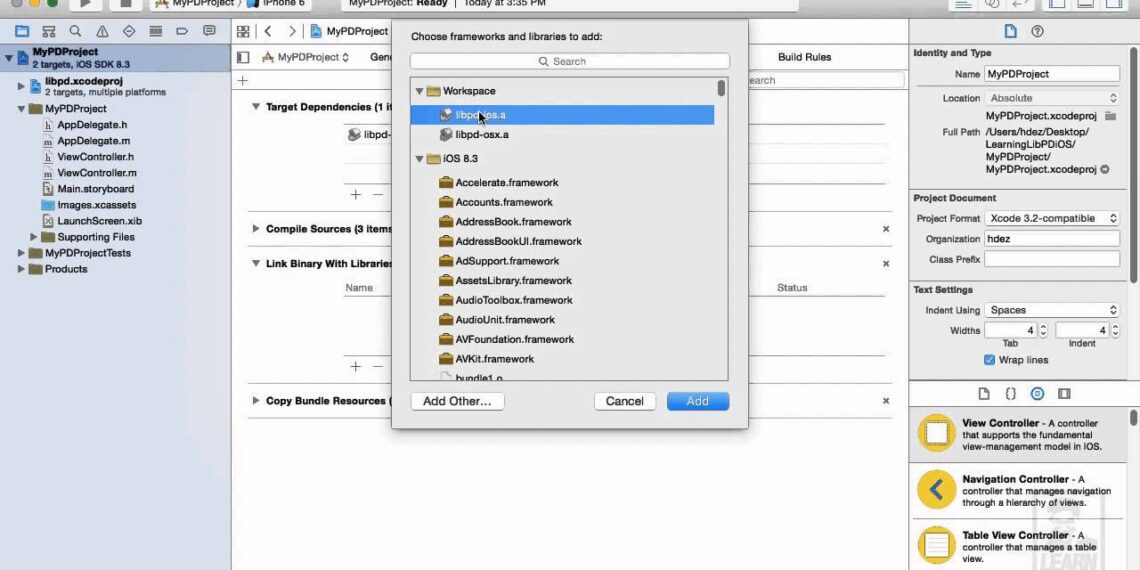Delete the Compile Sources phase with x
The height and width of the screenshot is (570, 1140).
pyautogui.click(x=886, y=229)
